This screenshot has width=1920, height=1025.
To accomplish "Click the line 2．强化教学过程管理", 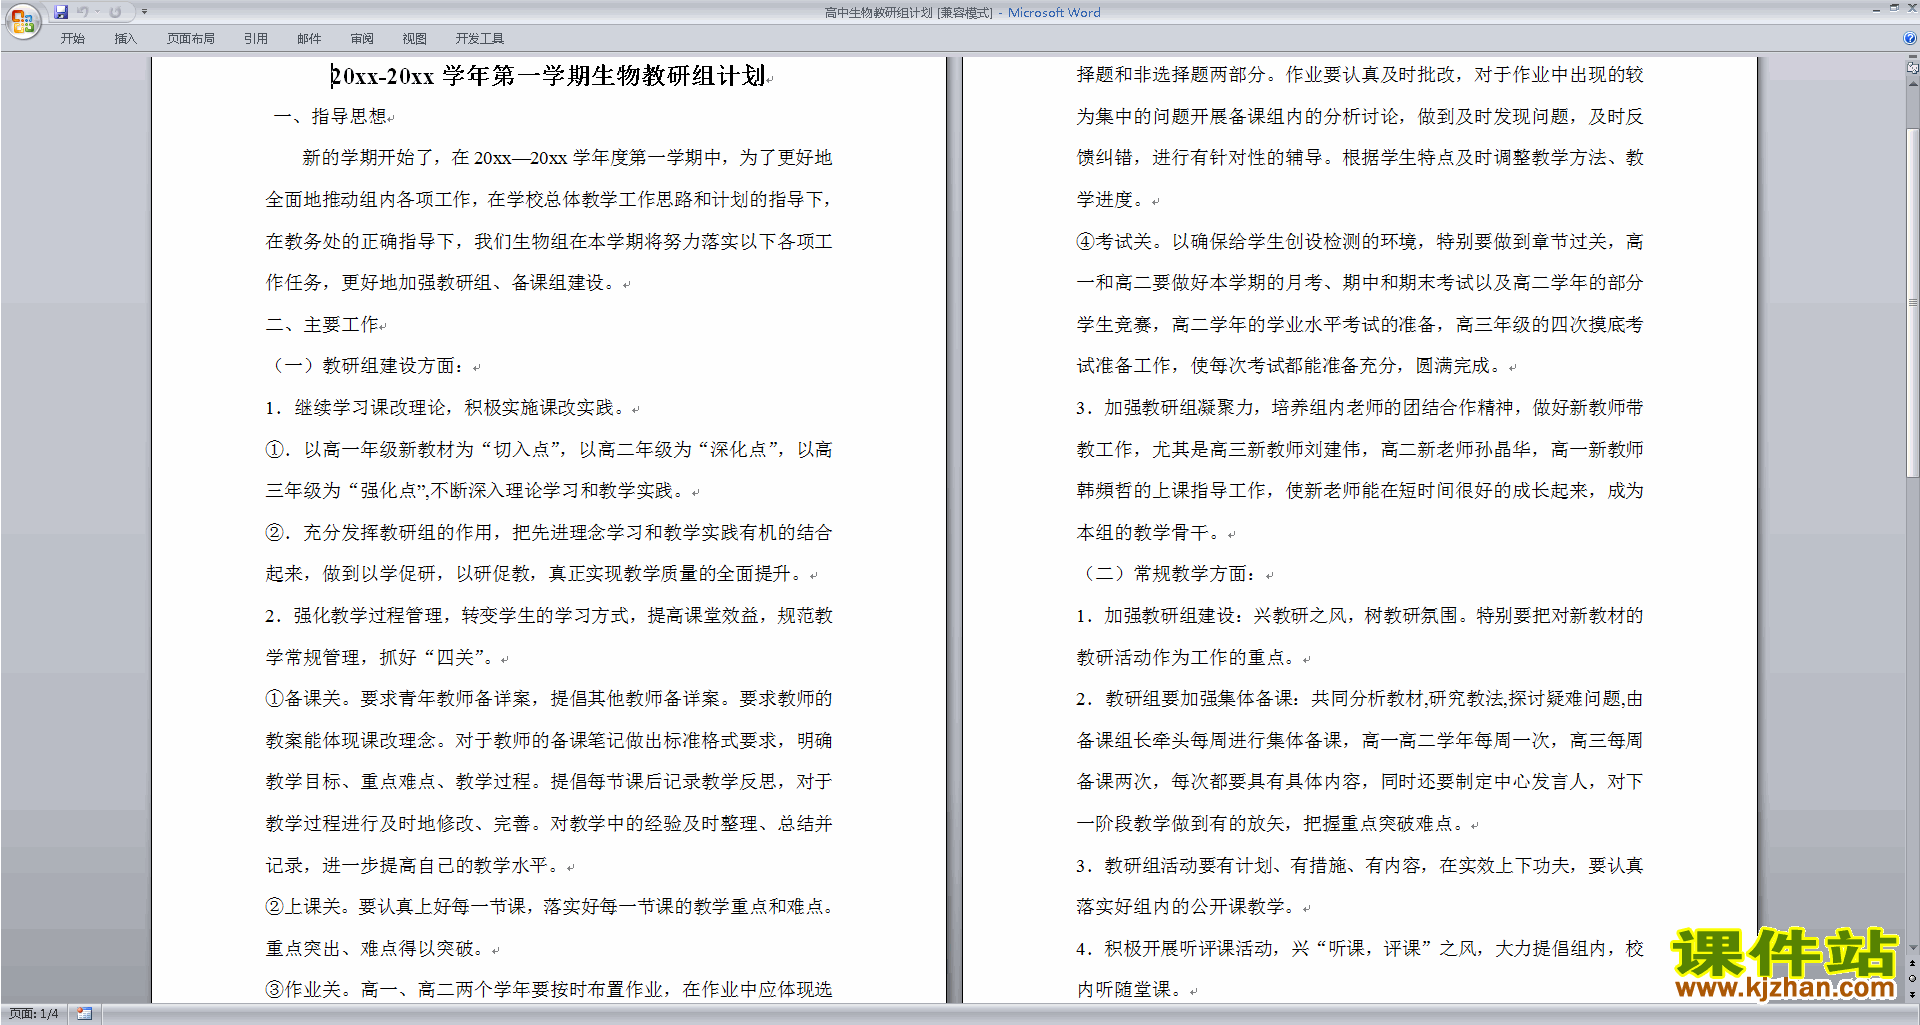I will [548, 616].
